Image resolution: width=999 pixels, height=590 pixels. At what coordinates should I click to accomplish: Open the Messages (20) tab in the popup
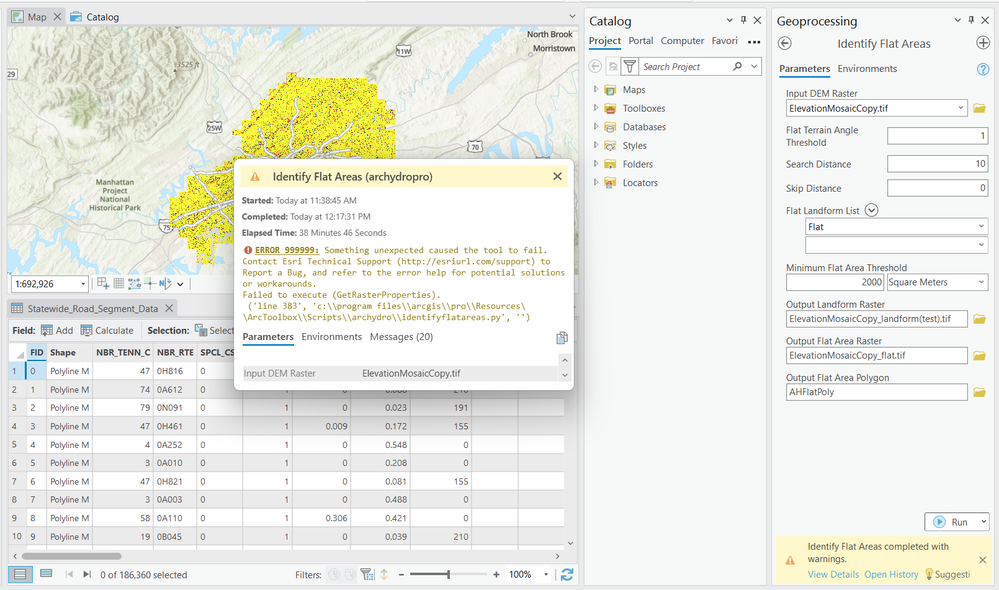pyautogui.click(x=401, y=336)
